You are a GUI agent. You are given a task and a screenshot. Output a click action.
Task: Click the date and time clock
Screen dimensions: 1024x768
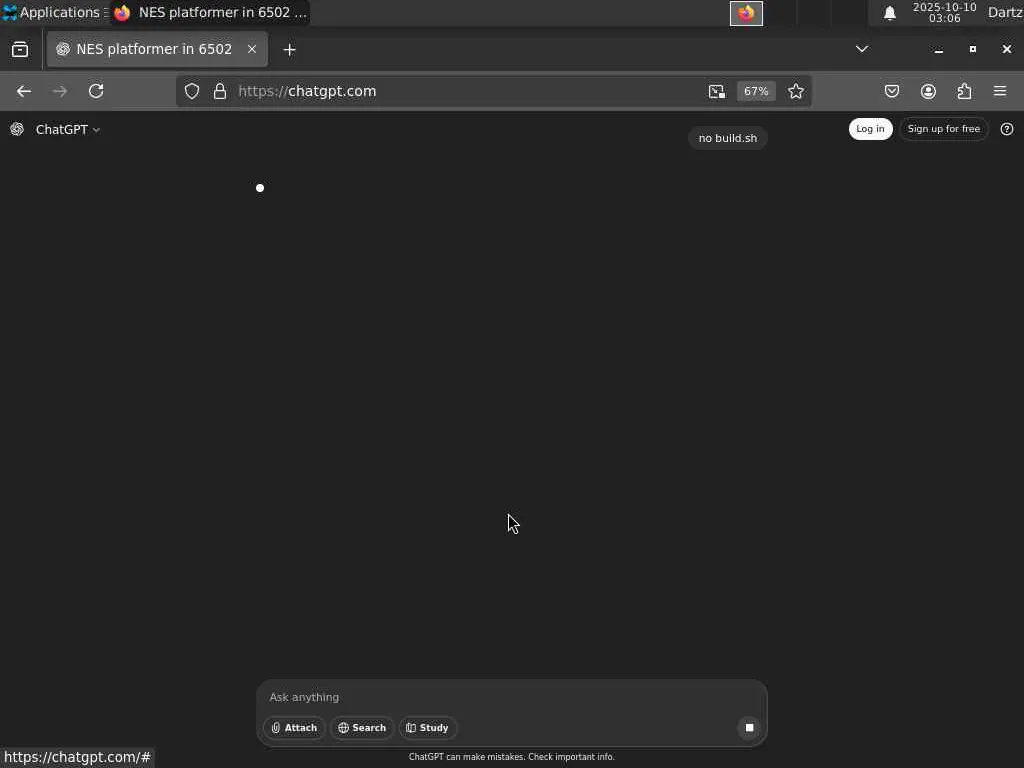944,12
